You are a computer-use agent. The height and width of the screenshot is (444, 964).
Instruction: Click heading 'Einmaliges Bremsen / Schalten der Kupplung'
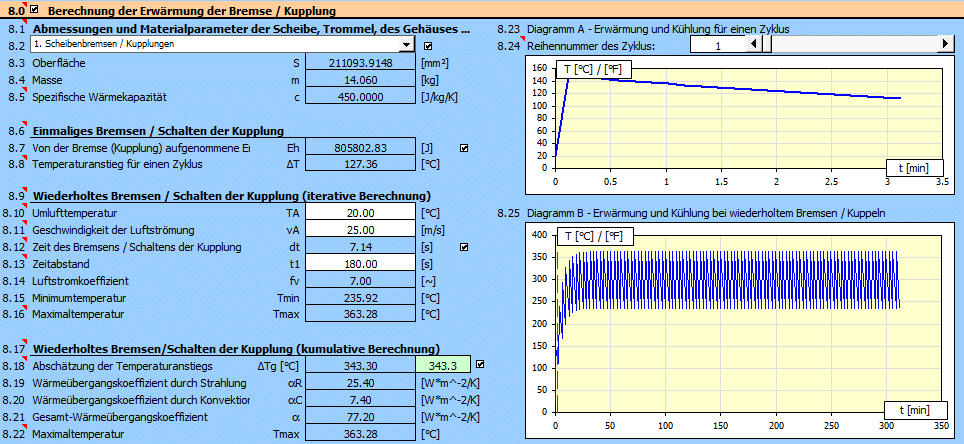coord(158,131)
